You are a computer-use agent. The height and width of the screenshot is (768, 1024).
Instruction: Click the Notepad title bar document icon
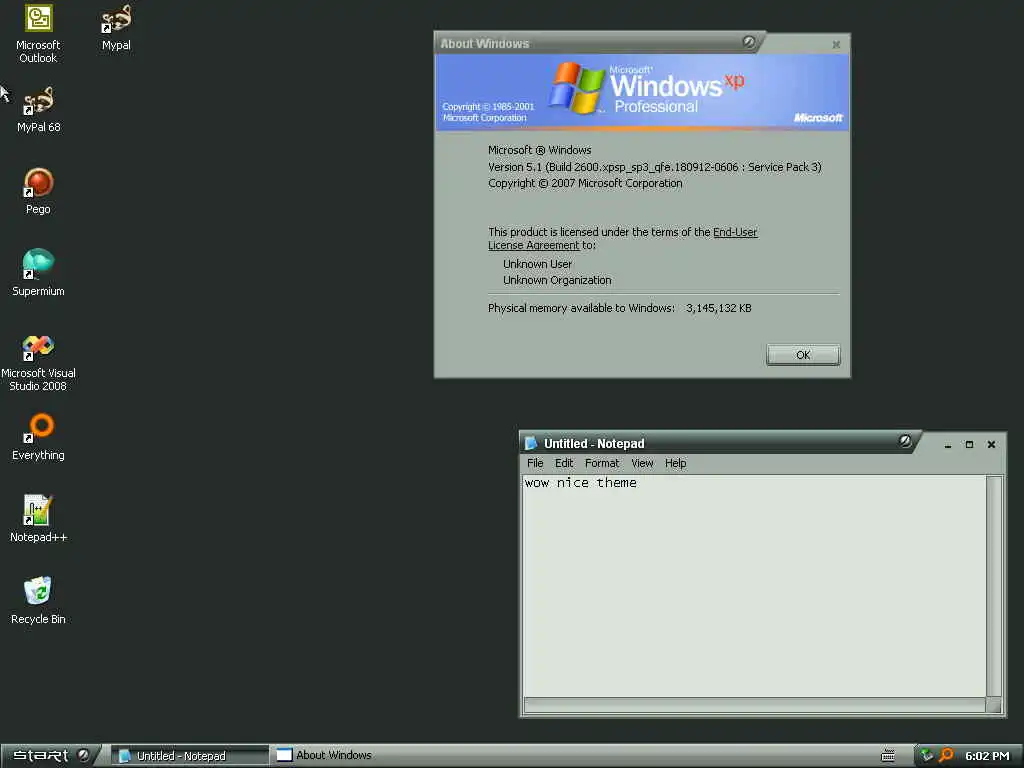531,443
